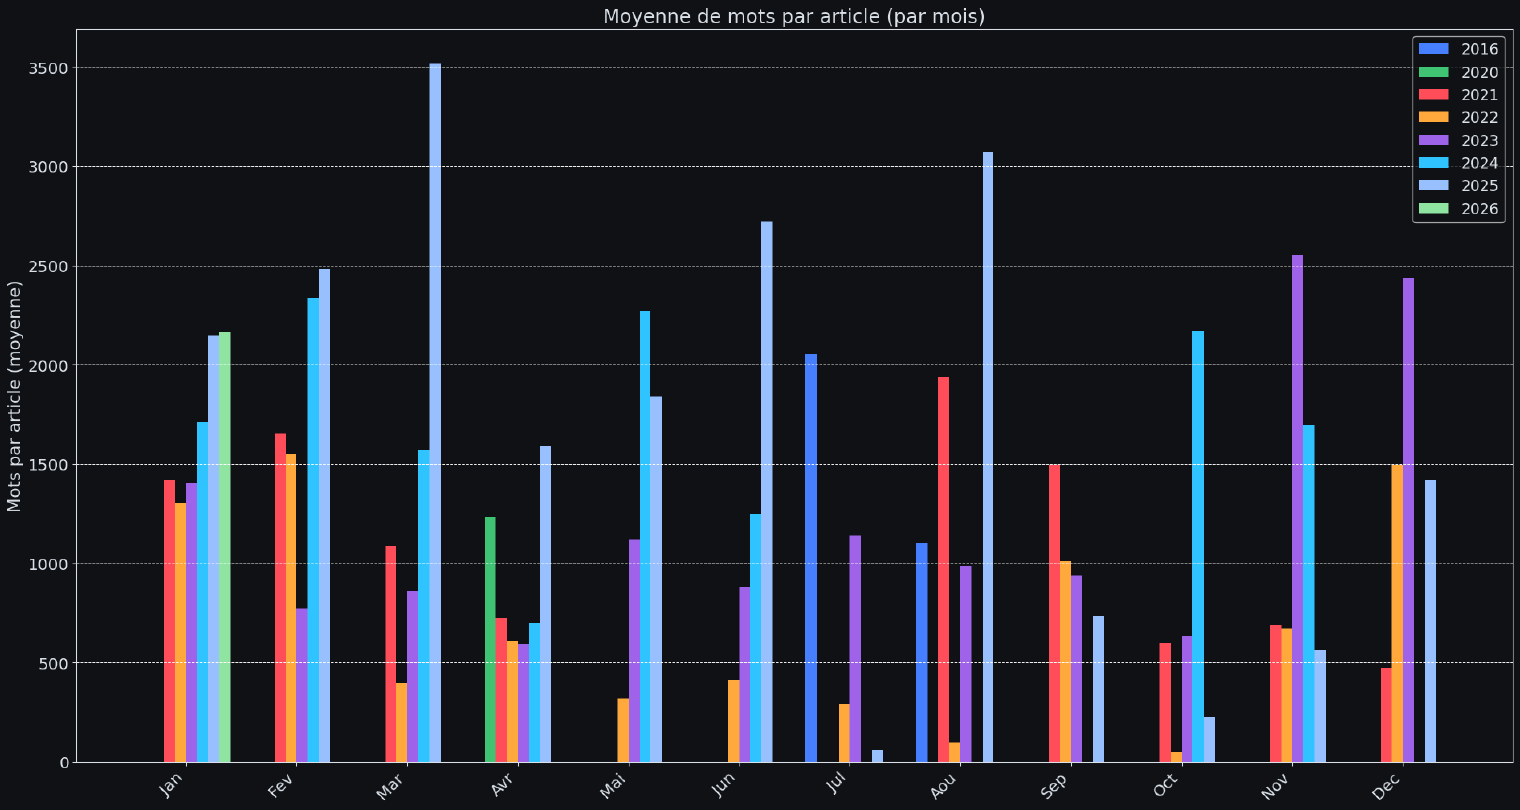Click the 2025 legend label text
This screenshot has height=810, width=1520.
click(x=1479, y=186)
